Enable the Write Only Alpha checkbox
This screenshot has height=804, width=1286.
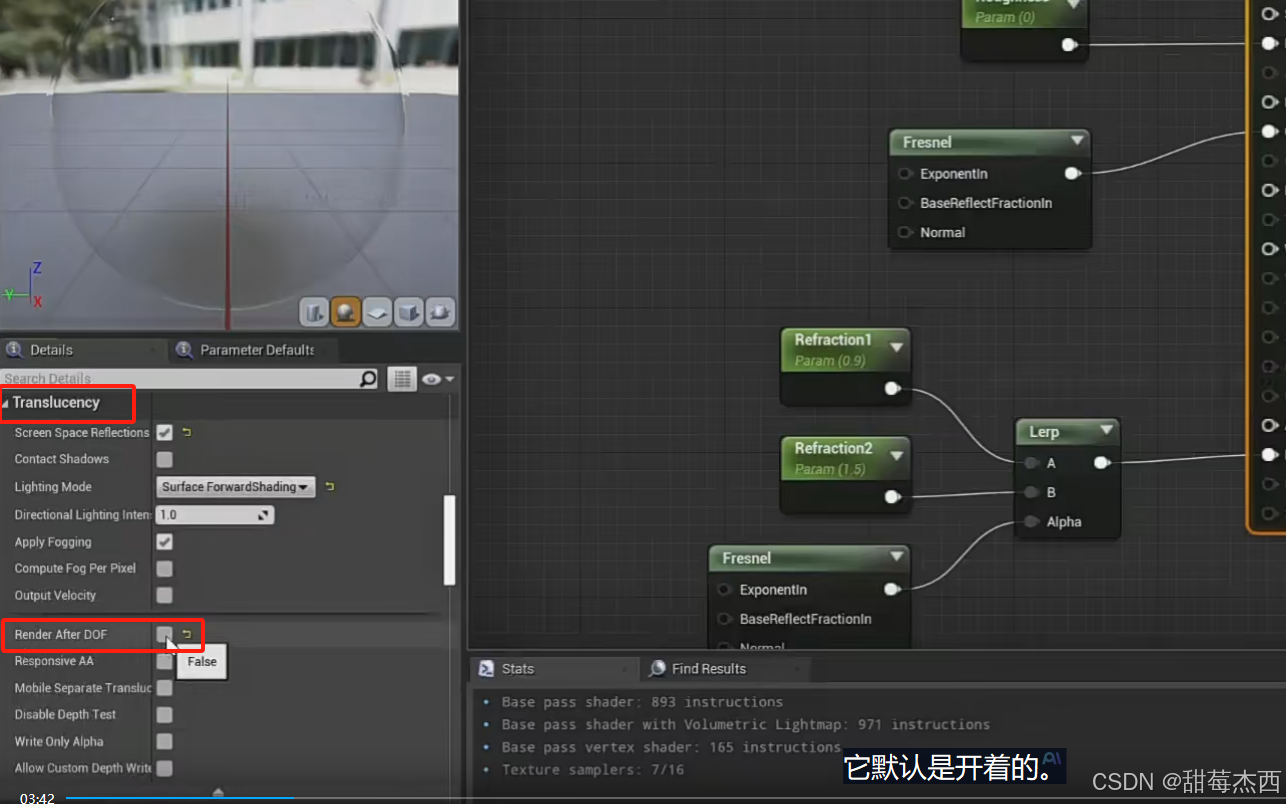165,742
